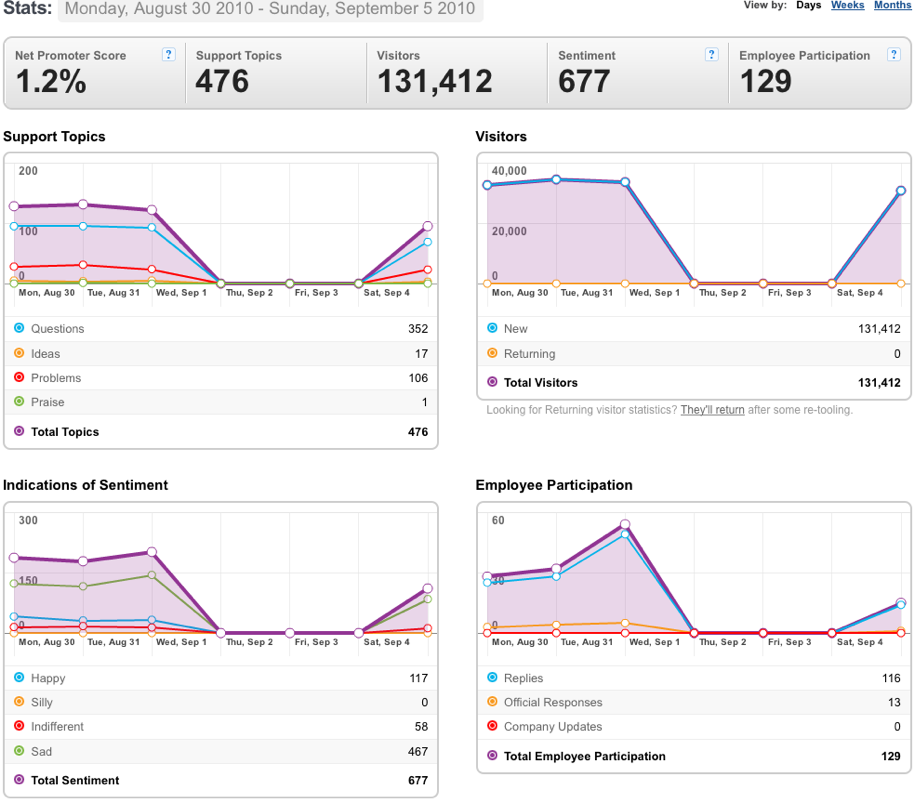Click the Returning visitors legend marker
This screenshot has height=804, width=915.
[493, 353]
